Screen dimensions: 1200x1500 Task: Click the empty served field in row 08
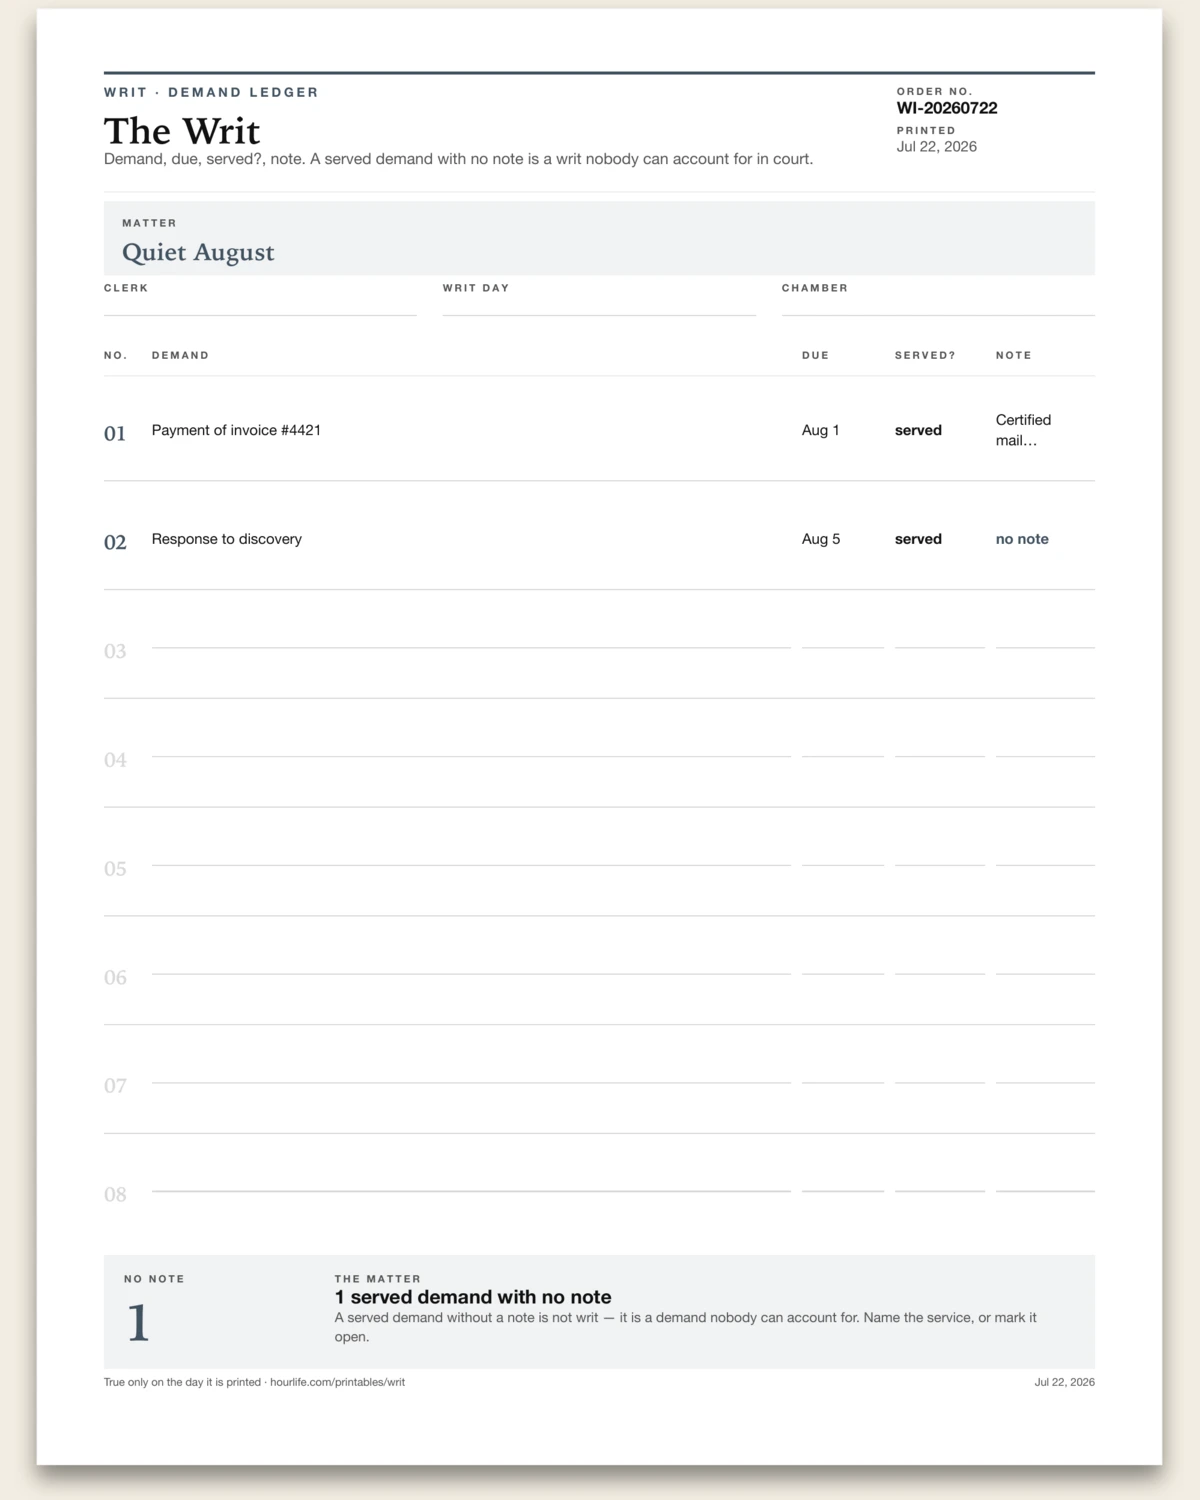point(940,1183)
